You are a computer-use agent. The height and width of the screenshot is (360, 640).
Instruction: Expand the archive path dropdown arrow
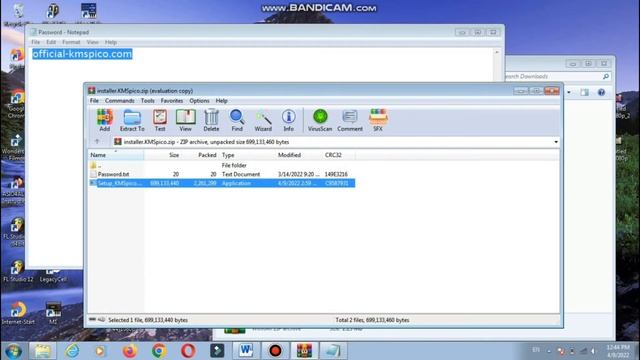coord(556,142)
